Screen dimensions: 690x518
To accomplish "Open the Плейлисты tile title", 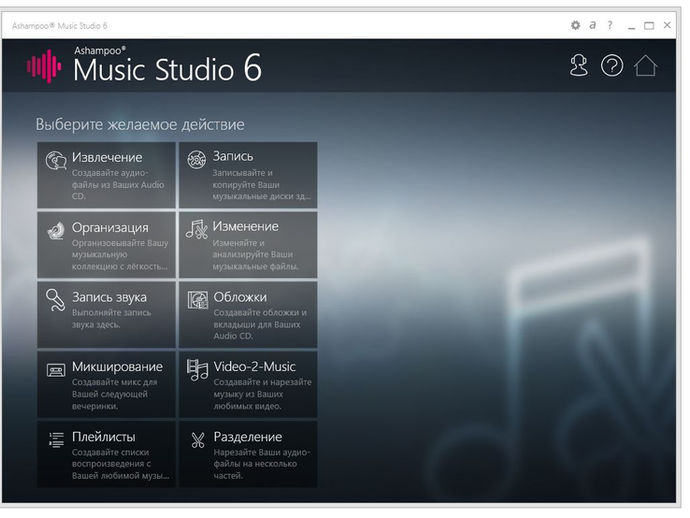I will [x=103, y=437].
